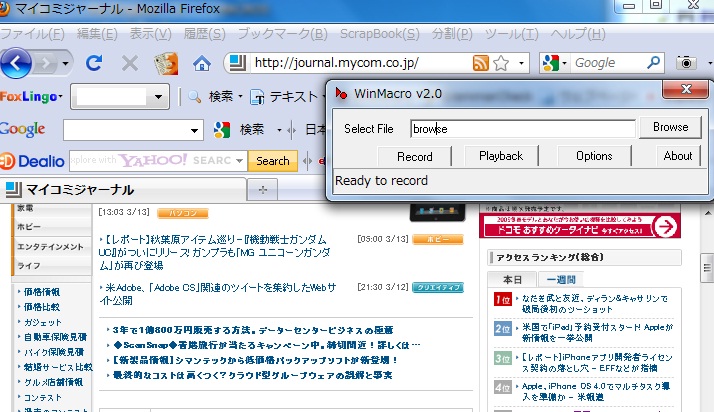Click the orange ホビー category tag
The width and height of the screenshot is (714, 412).
point(438,239)
